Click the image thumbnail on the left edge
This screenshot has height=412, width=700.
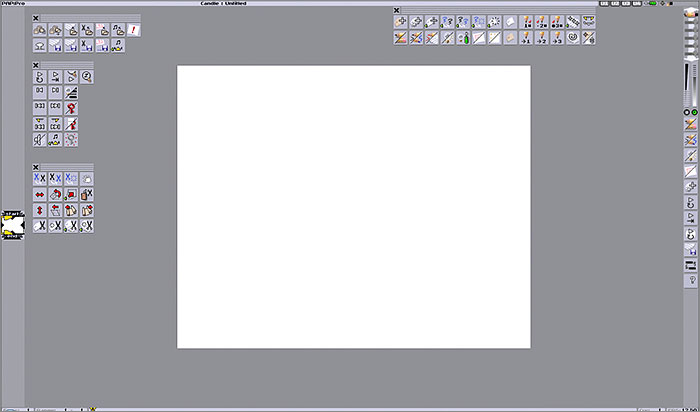[x=12, y=225]
